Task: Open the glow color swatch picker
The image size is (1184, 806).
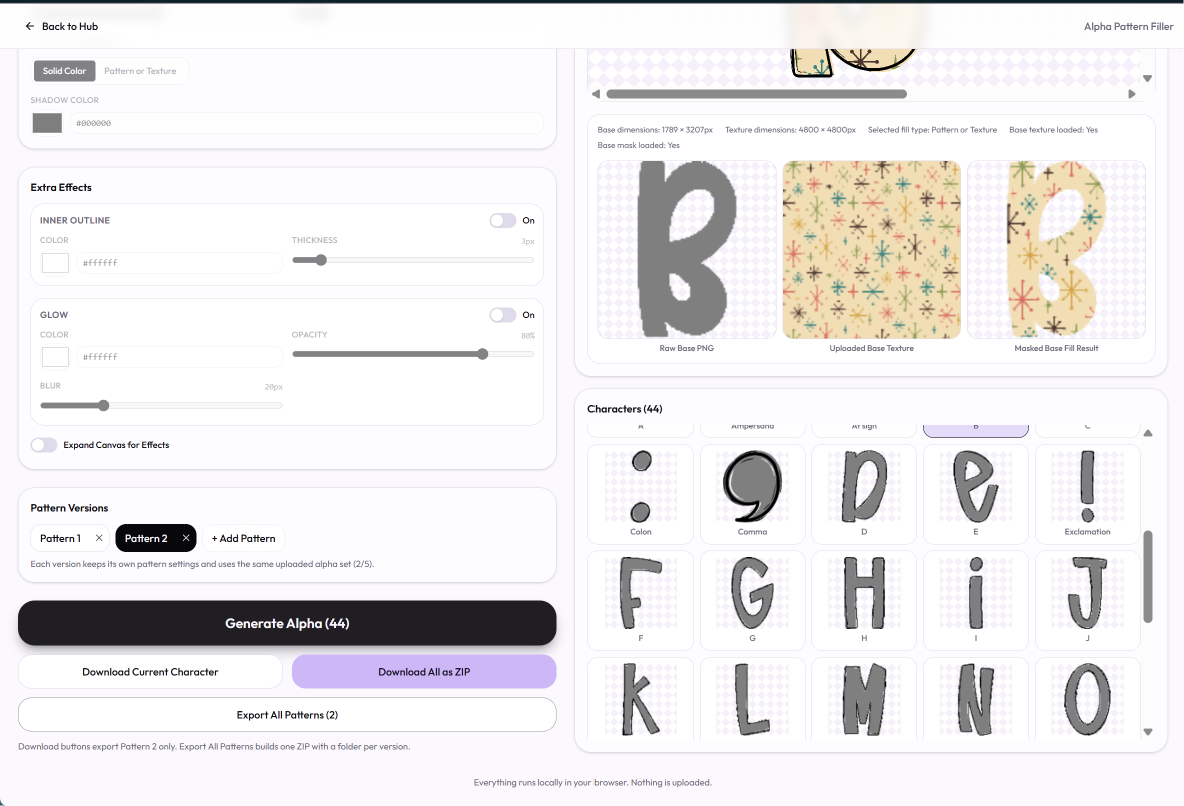Action: [55, 357]
